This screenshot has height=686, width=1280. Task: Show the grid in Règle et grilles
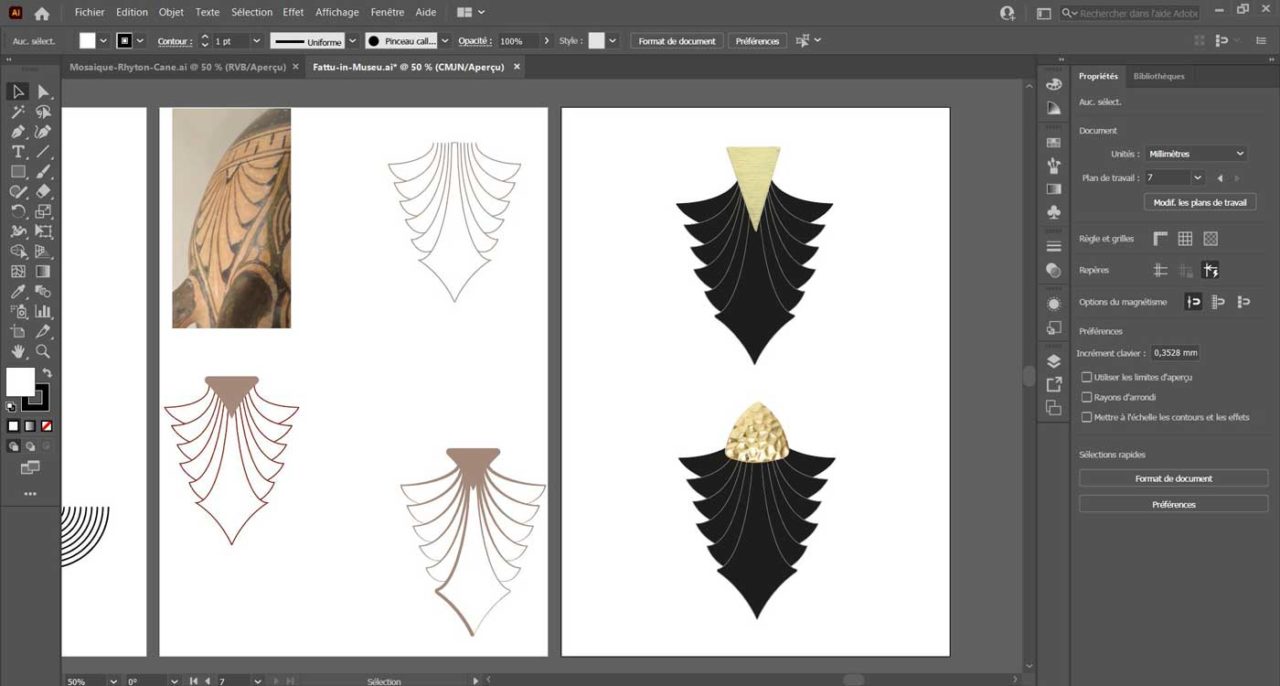click(x=1185, y=239)
